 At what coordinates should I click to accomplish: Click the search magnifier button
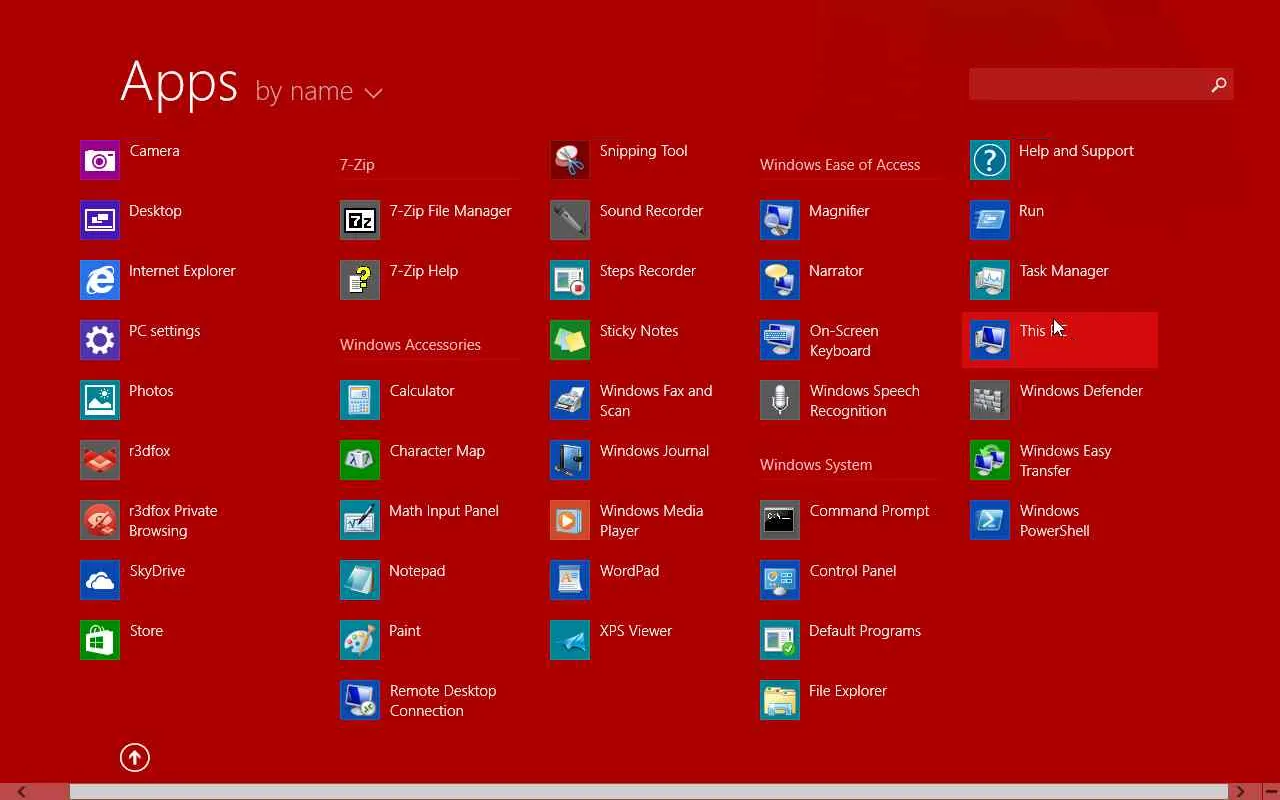[1219, 85]
